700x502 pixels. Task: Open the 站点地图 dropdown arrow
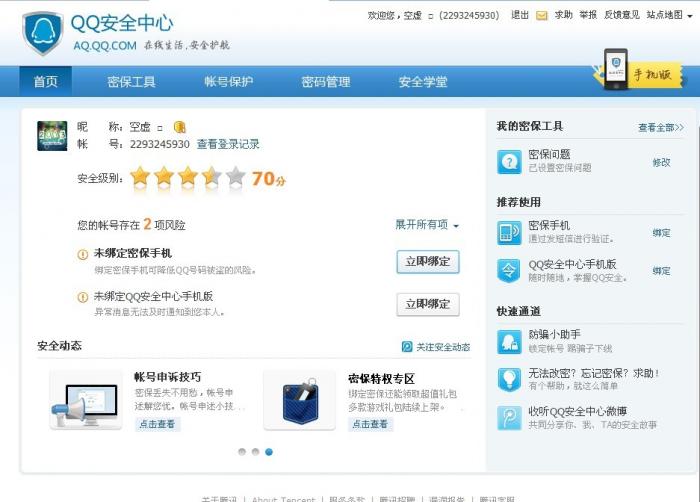(690, 16)
